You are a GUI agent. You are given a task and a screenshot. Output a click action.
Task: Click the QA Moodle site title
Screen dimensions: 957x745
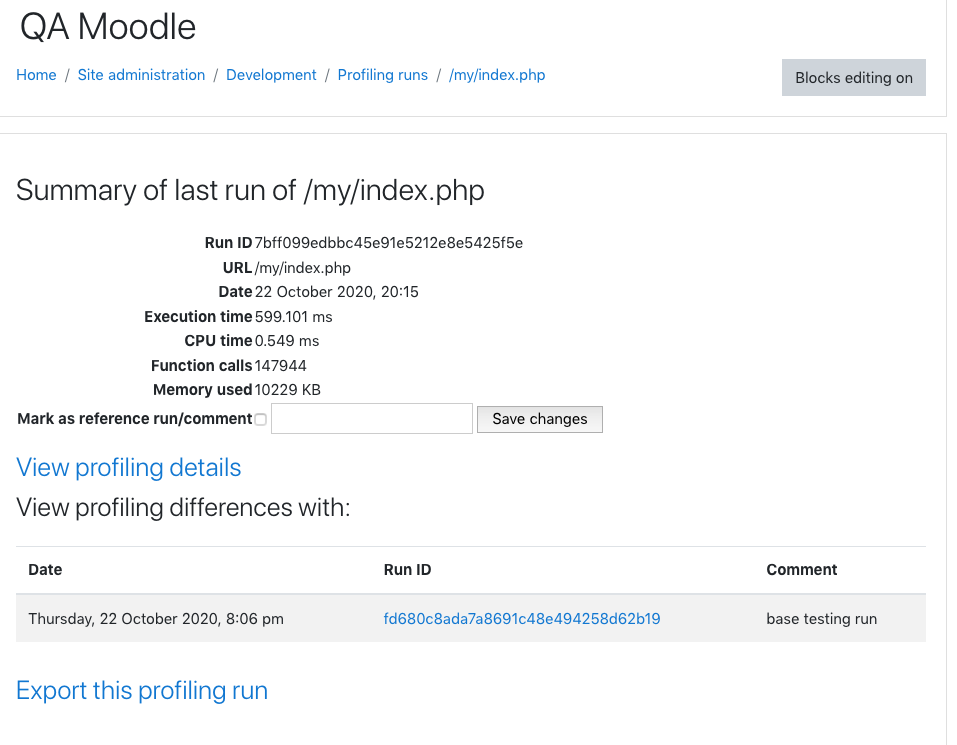coord(108,27)
